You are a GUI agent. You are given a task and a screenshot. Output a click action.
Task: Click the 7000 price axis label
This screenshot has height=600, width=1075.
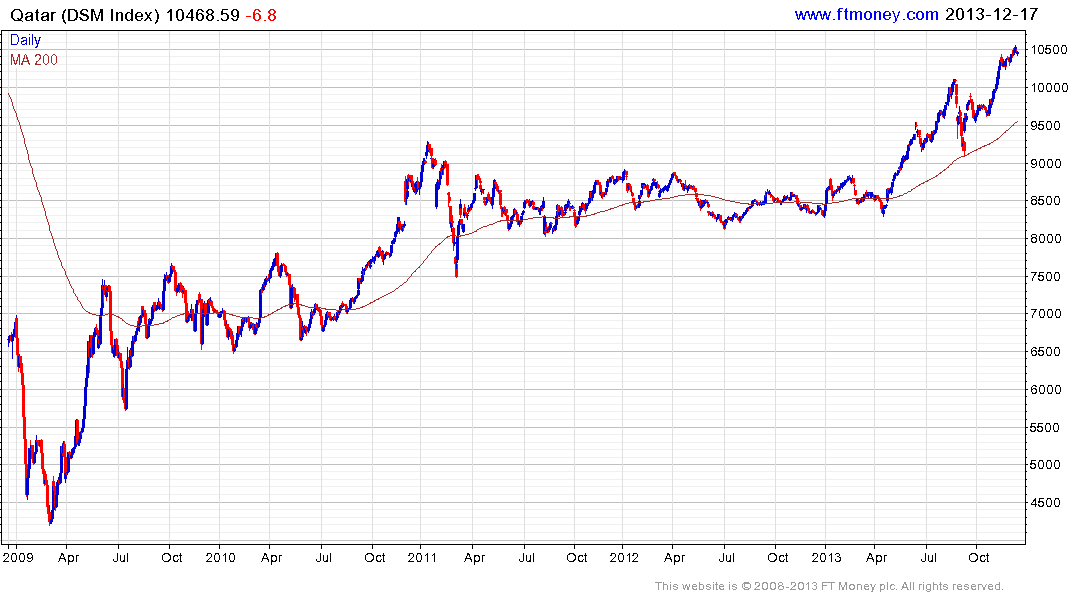coord(1047,314)
